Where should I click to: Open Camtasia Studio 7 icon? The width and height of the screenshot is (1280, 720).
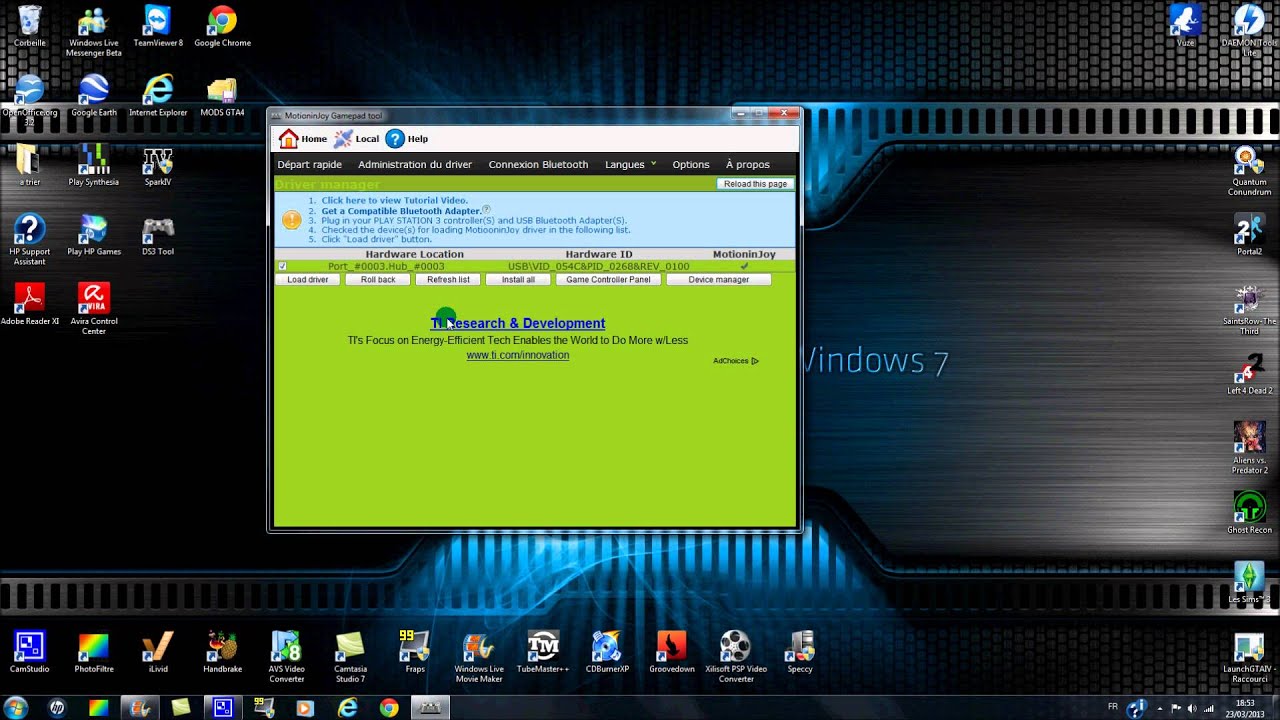click(350, 657)
